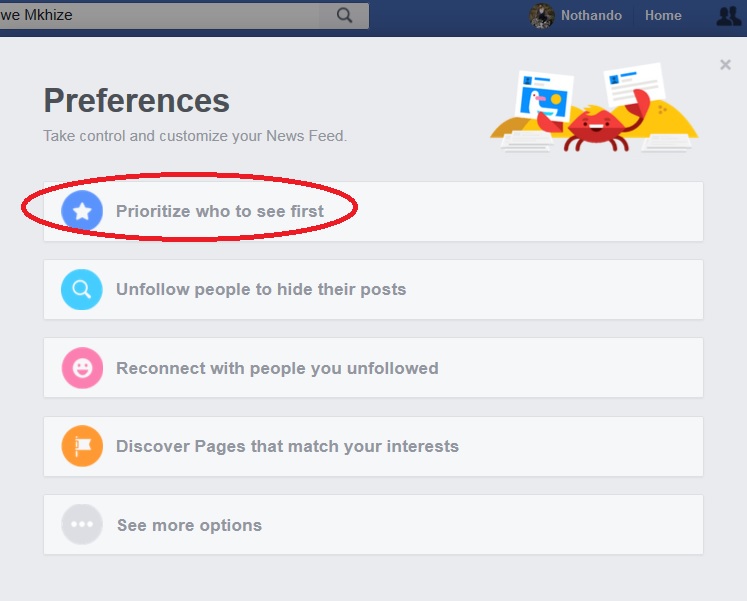The image size is (747, 601).
Task: Choose "Unfollow people to hide their posts" text
Action: pyautogui.click(x=261, y=290)
